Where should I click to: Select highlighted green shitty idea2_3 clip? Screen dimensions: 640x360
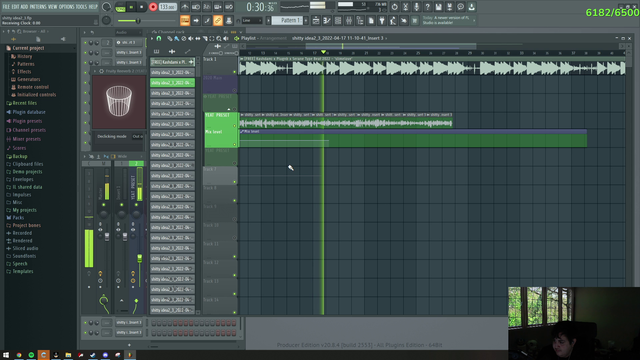tap(172, 83)
